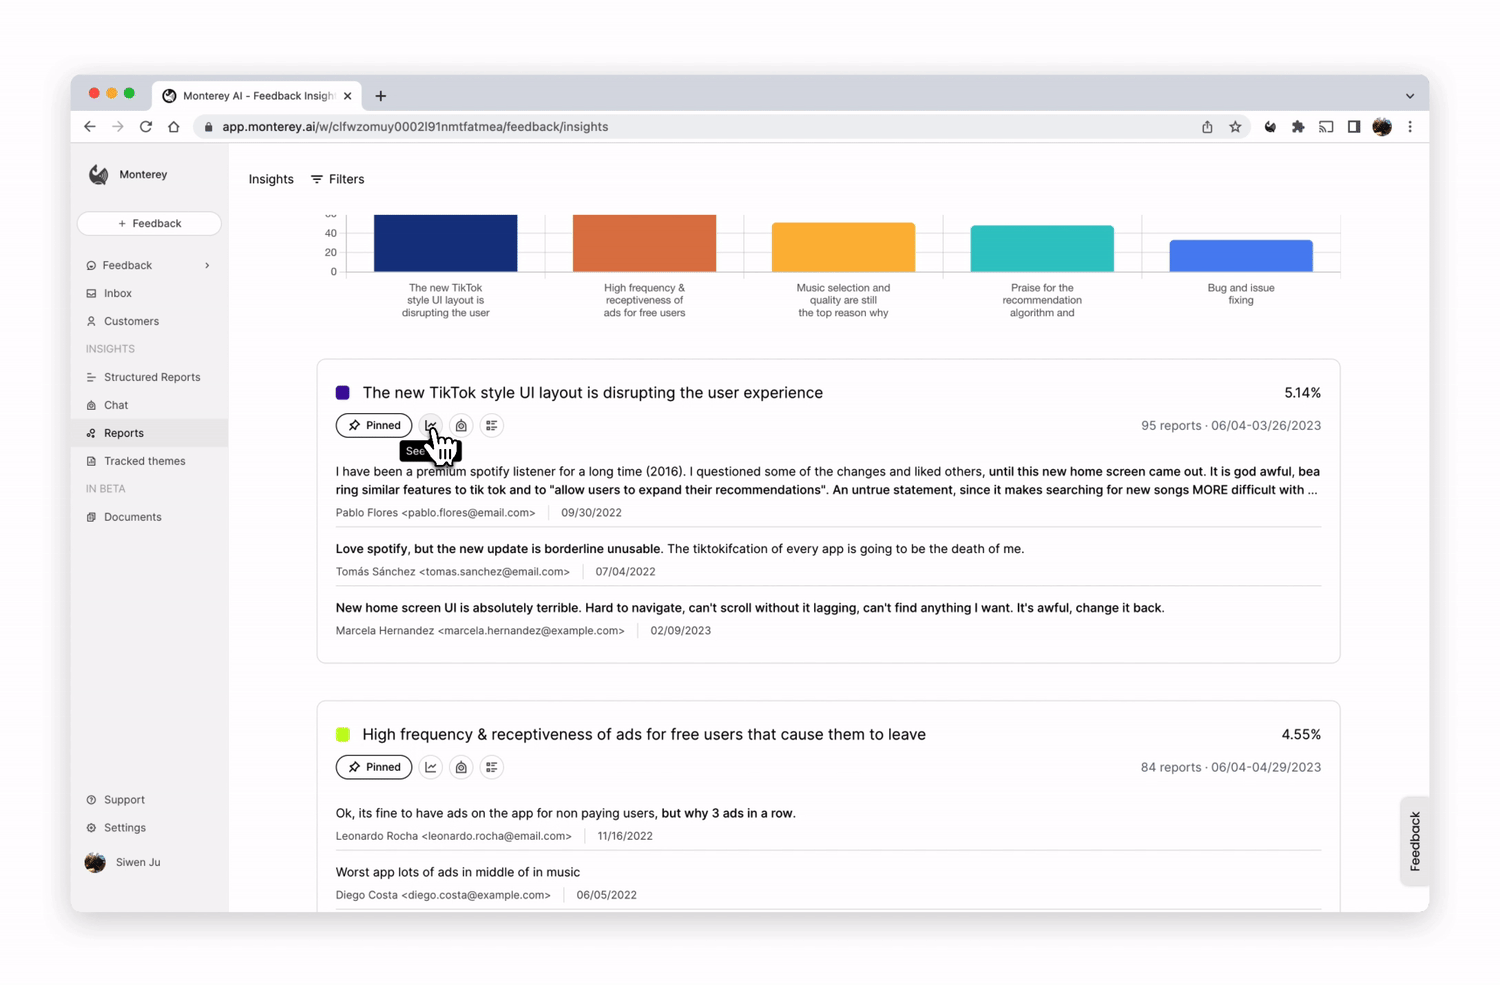Click Siwen Ju avatar picture
The height and width of the screenshot is (985, 1500).
(x=95, y=862)
